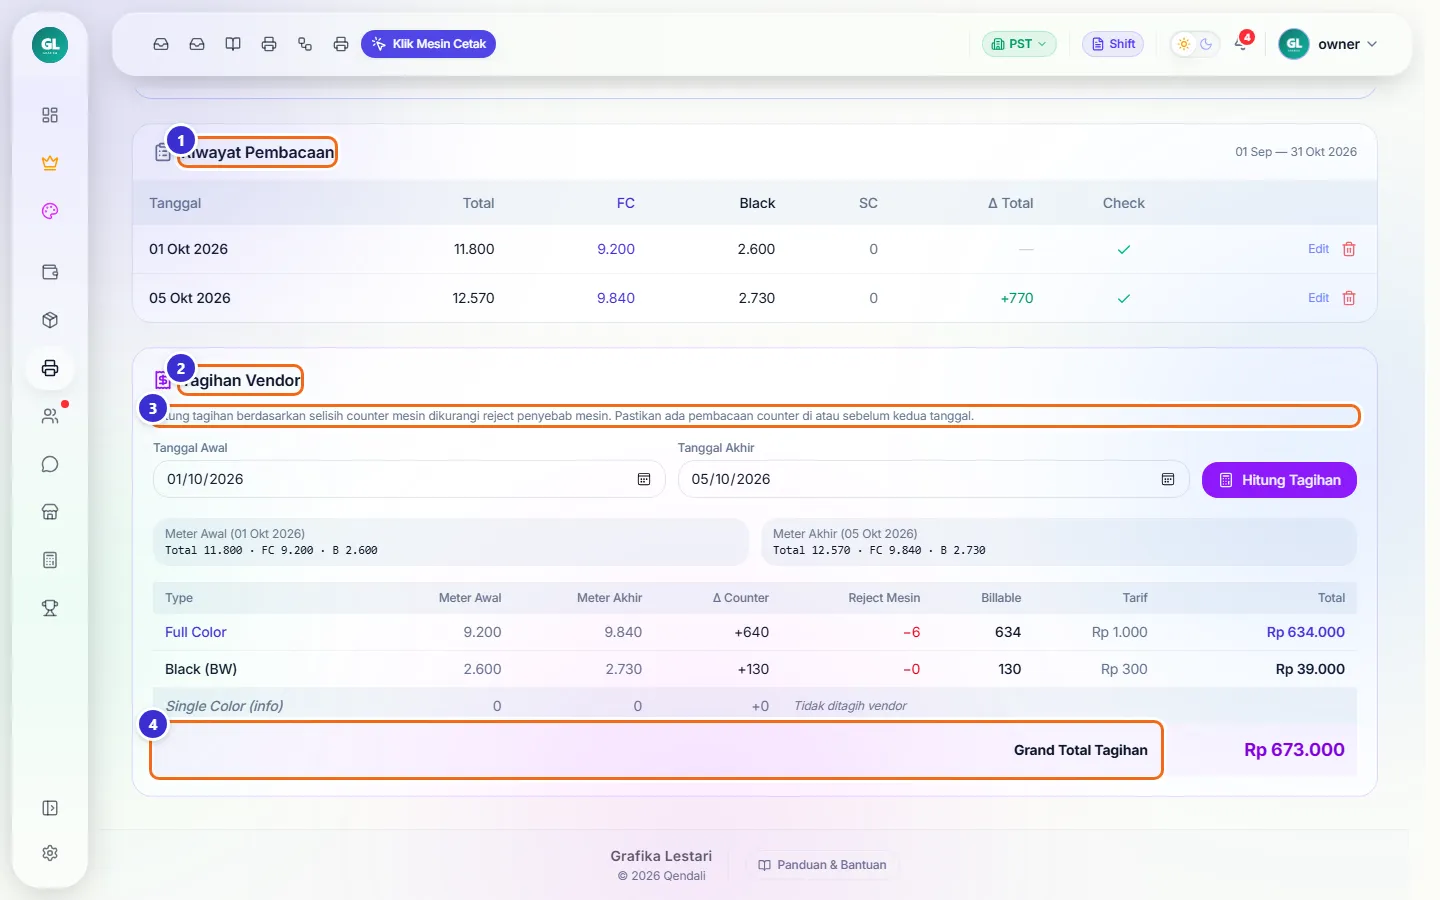Focus the Tanggal Akhir date field
This screenshot has width=1440, height=900.
click(x=933, y=479)
